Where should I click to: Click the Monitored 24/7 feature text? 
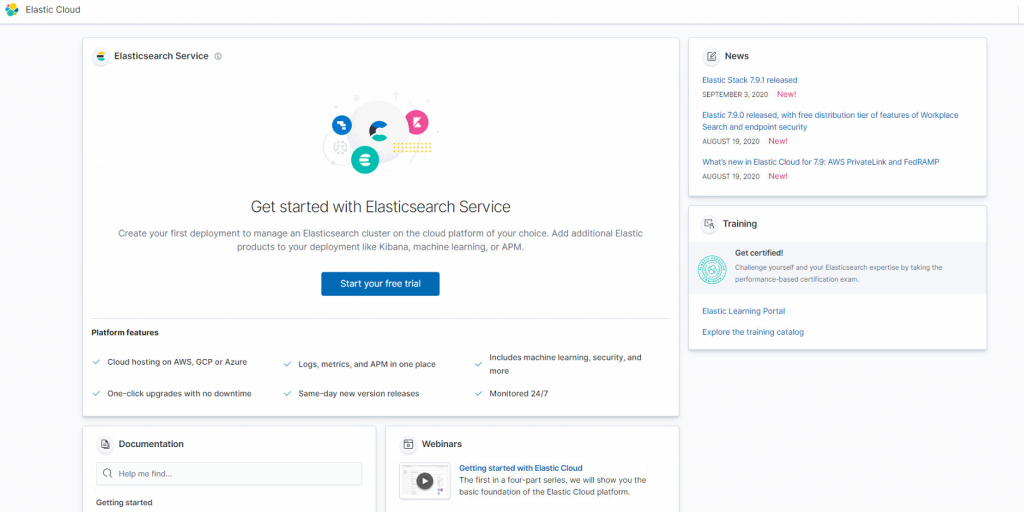pos(519,394)
